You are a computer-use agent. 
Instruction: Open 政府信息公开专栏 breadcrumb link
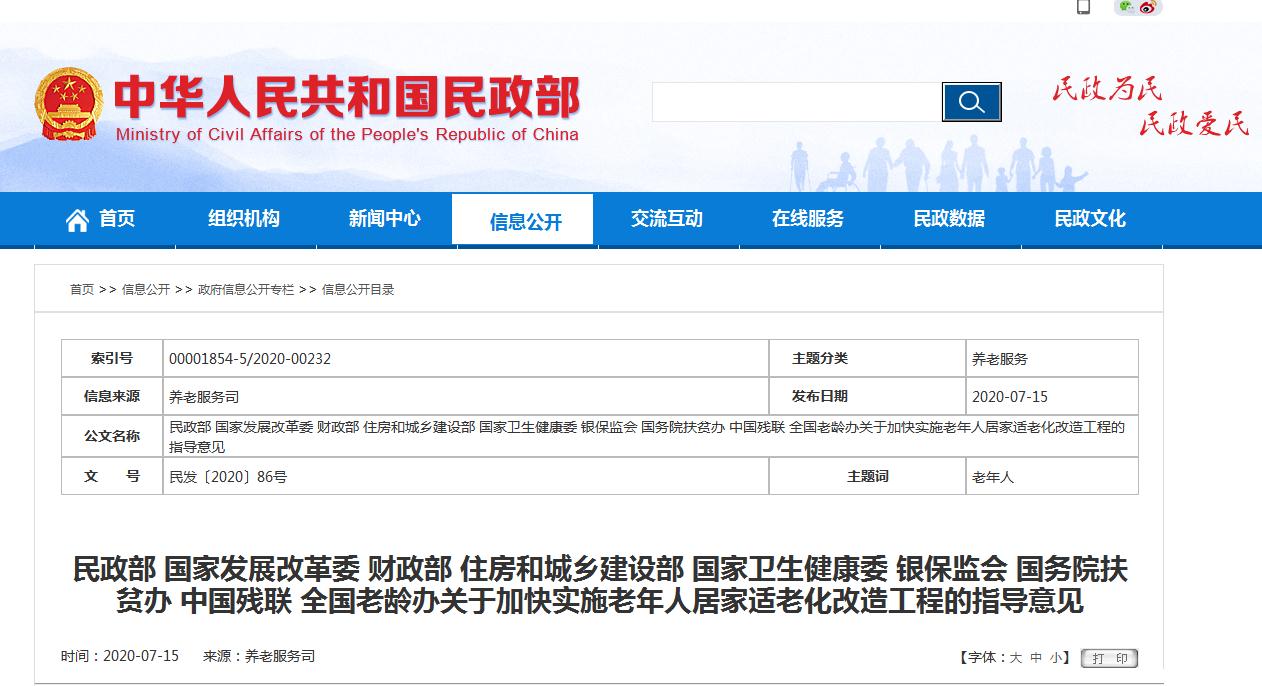(x=246, y=290)
